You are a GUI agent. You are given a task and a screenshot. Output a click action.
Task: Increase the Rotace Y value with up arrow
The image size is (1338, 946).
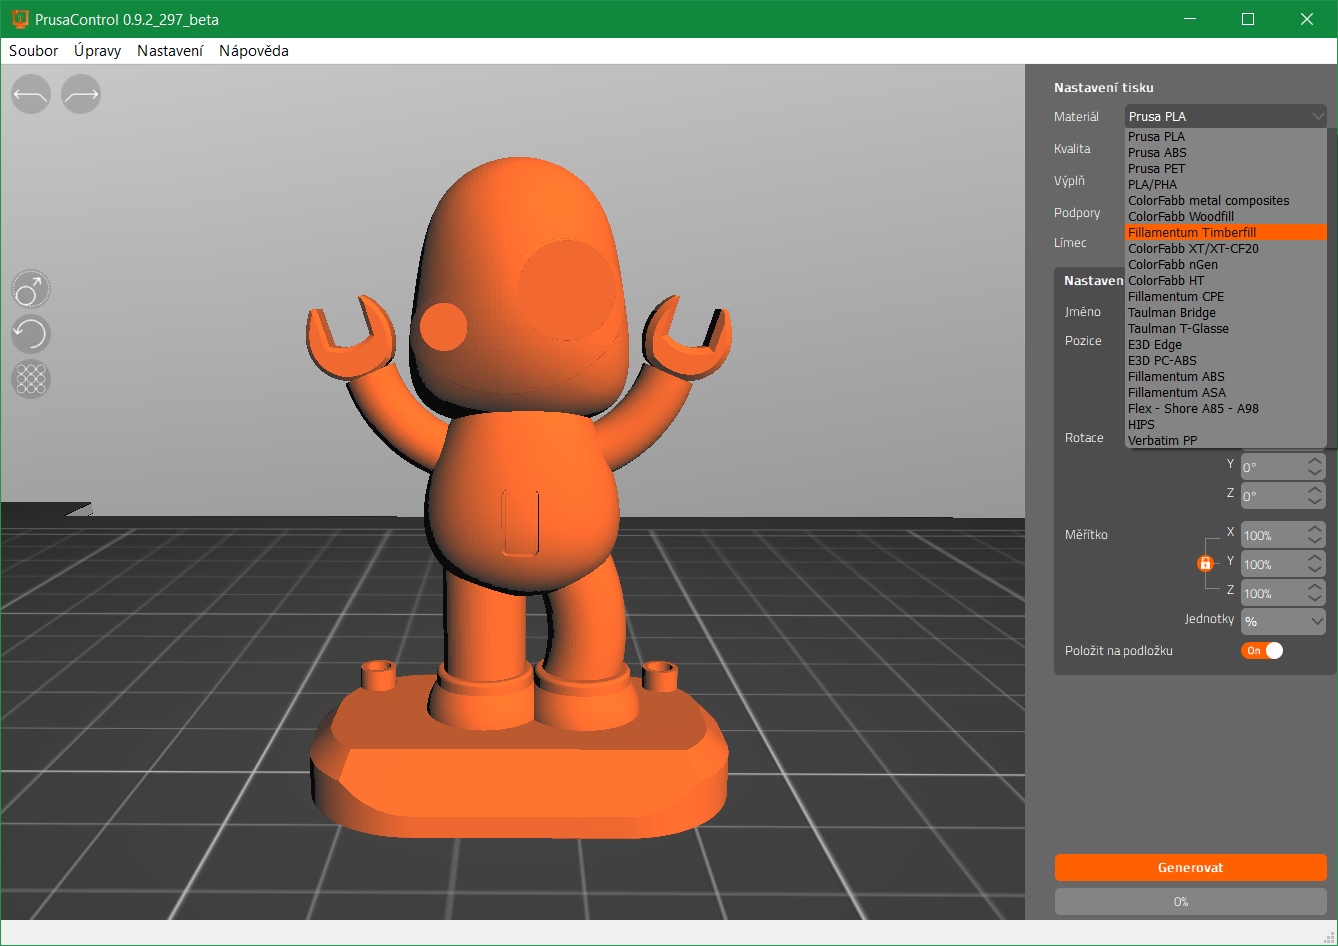[1315, 461]
